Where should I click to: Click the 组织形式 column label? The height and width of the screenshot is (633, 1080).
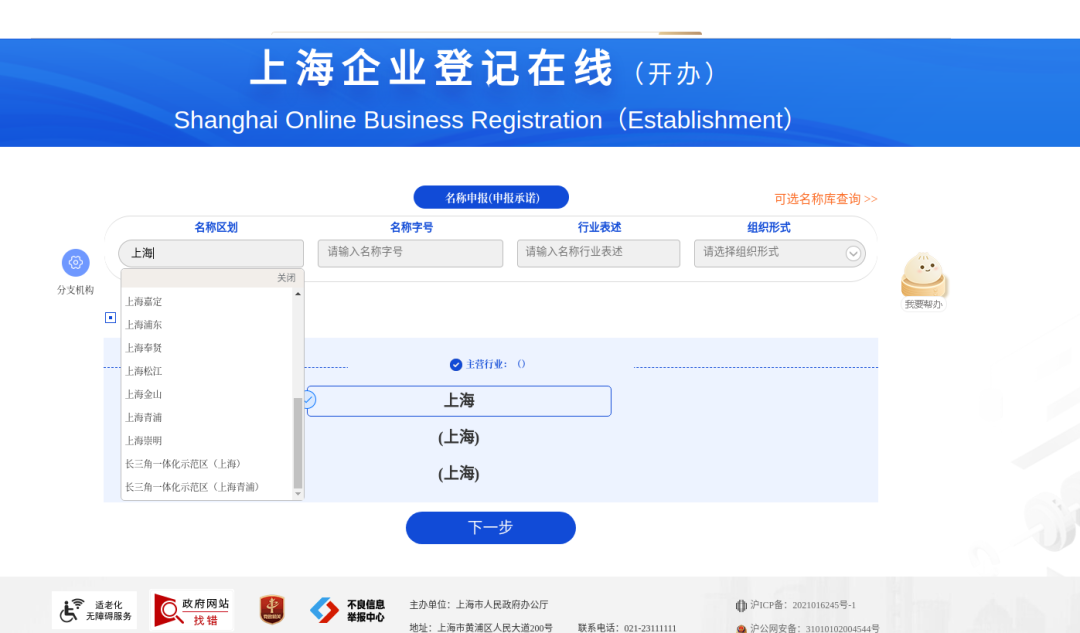click(x=769, y=227)
